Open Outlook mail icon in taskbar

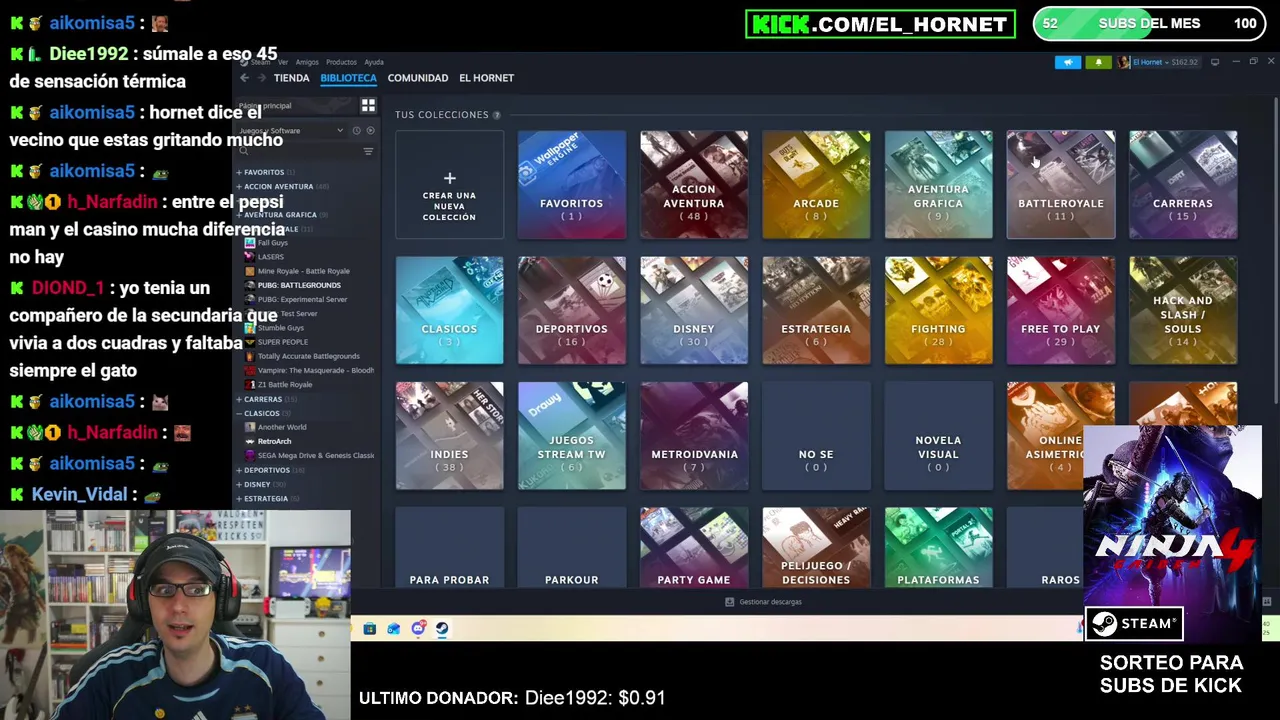click(x=394, y=629)
